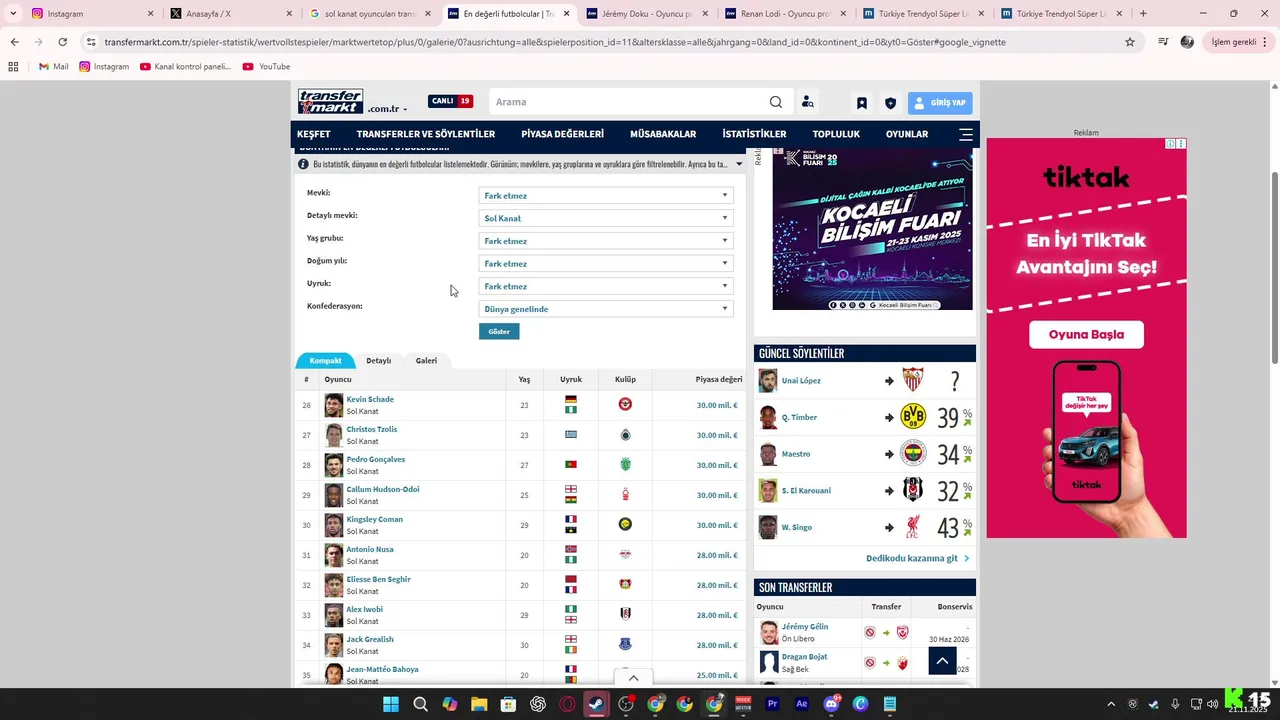1280x720 pixels.
Task: Click the shield icon in header
Action: [x=890, y=103]
